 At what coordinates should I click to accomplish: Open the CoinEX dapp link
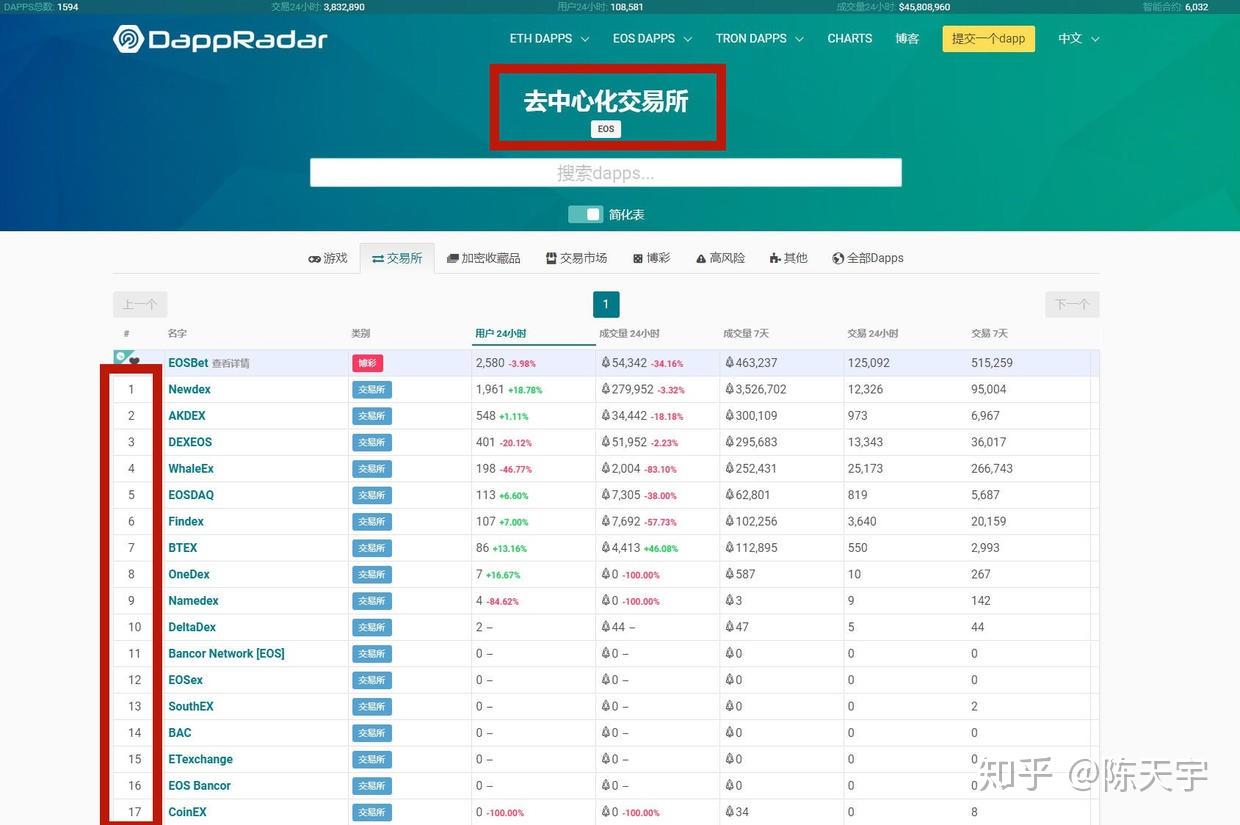point(187,812)
